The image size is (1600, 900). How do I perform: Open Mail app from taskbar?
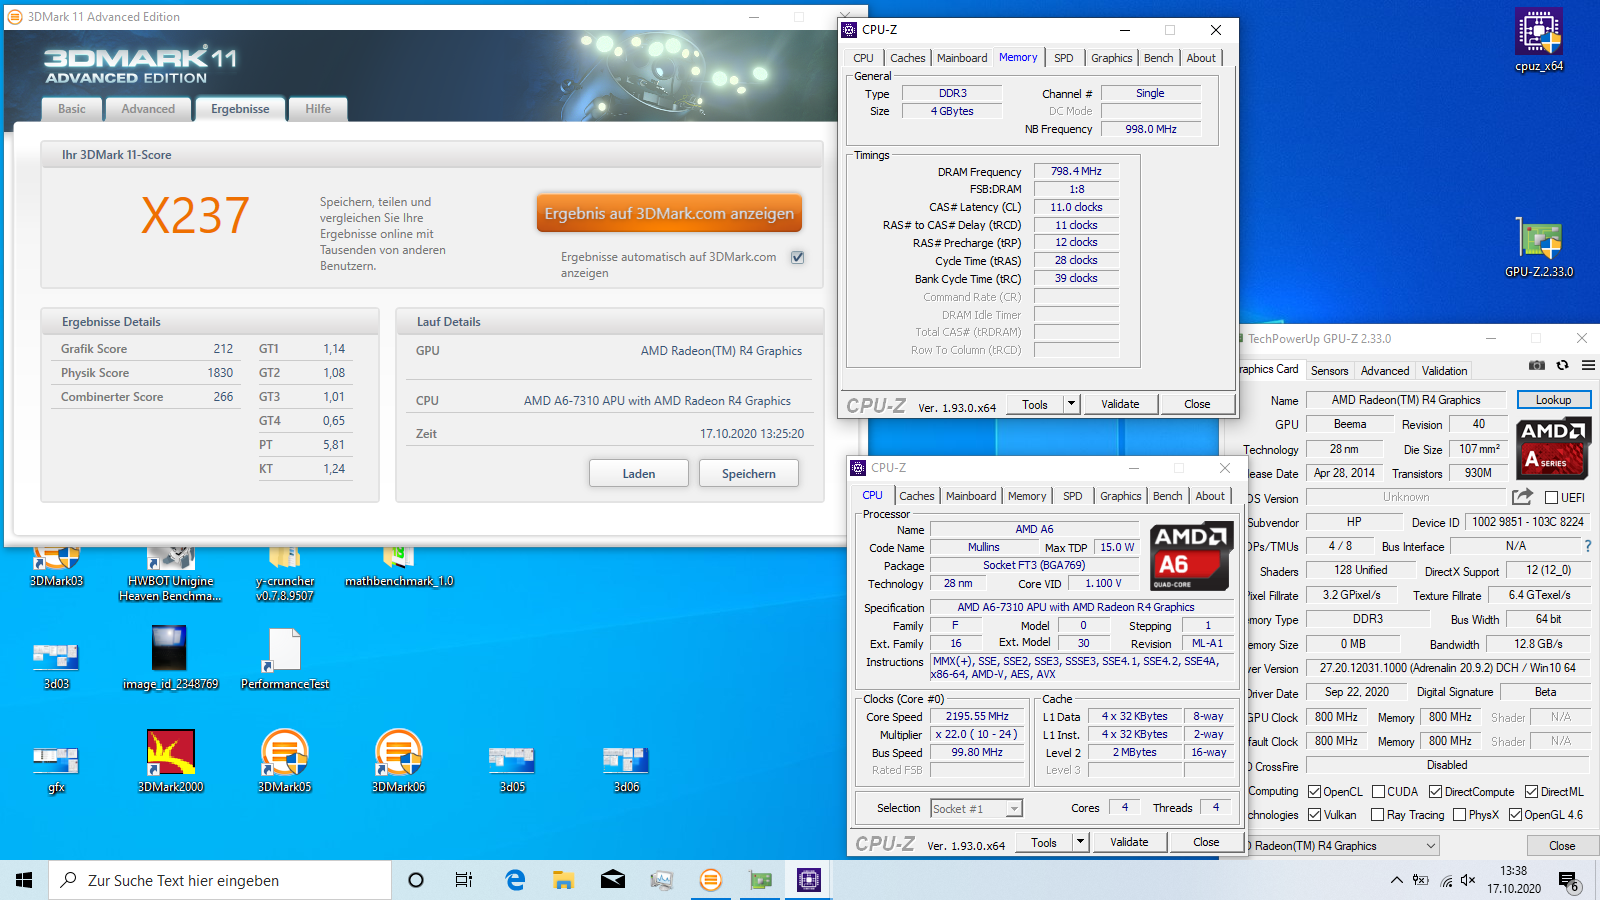[x=613, y=880]
